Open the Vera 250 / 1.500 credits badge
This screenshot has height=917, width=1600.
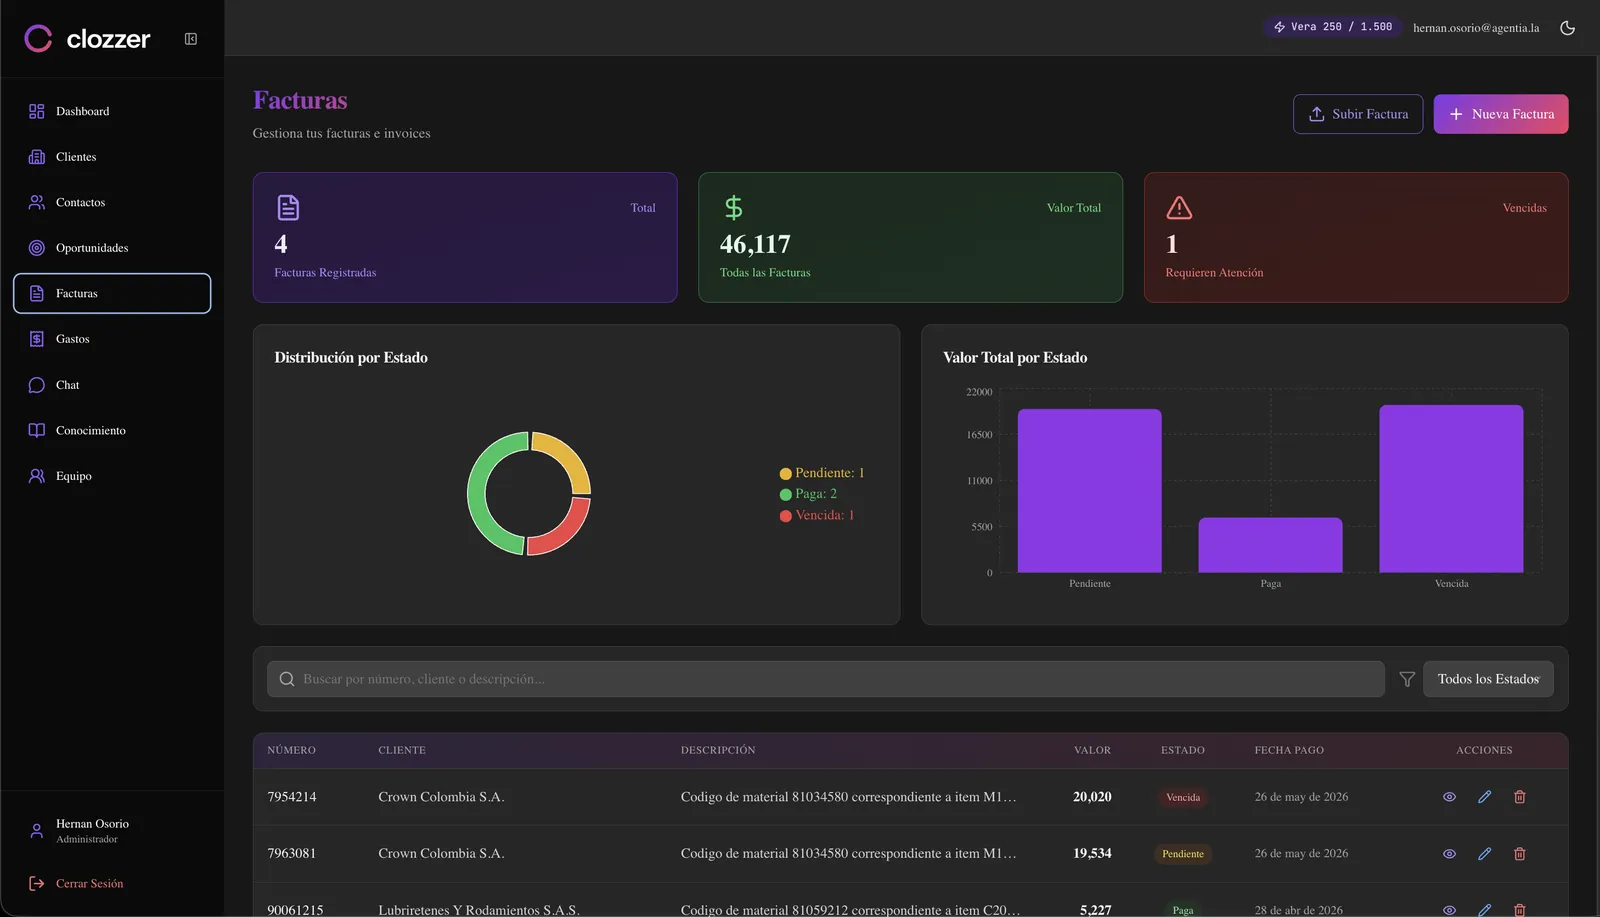click(x=1332, y=27)
